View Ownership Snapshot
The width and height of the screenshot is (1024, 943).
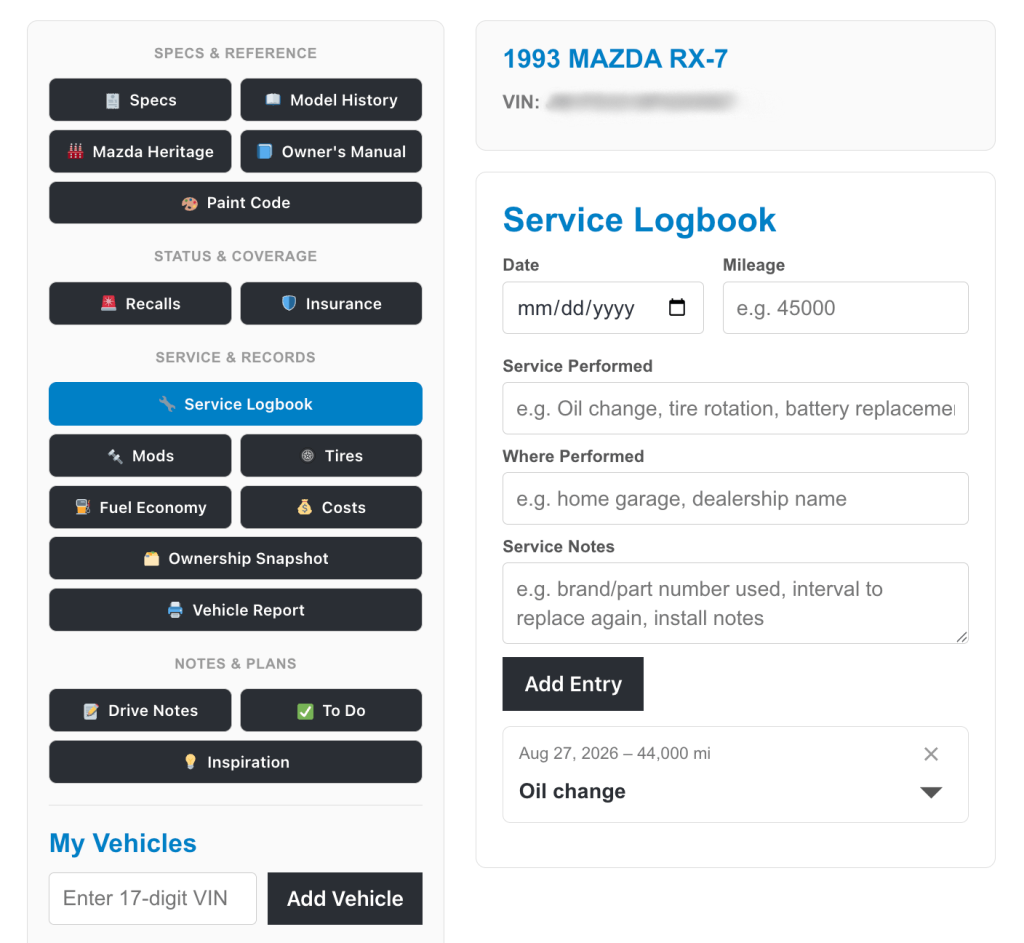(x=235, y=558)
